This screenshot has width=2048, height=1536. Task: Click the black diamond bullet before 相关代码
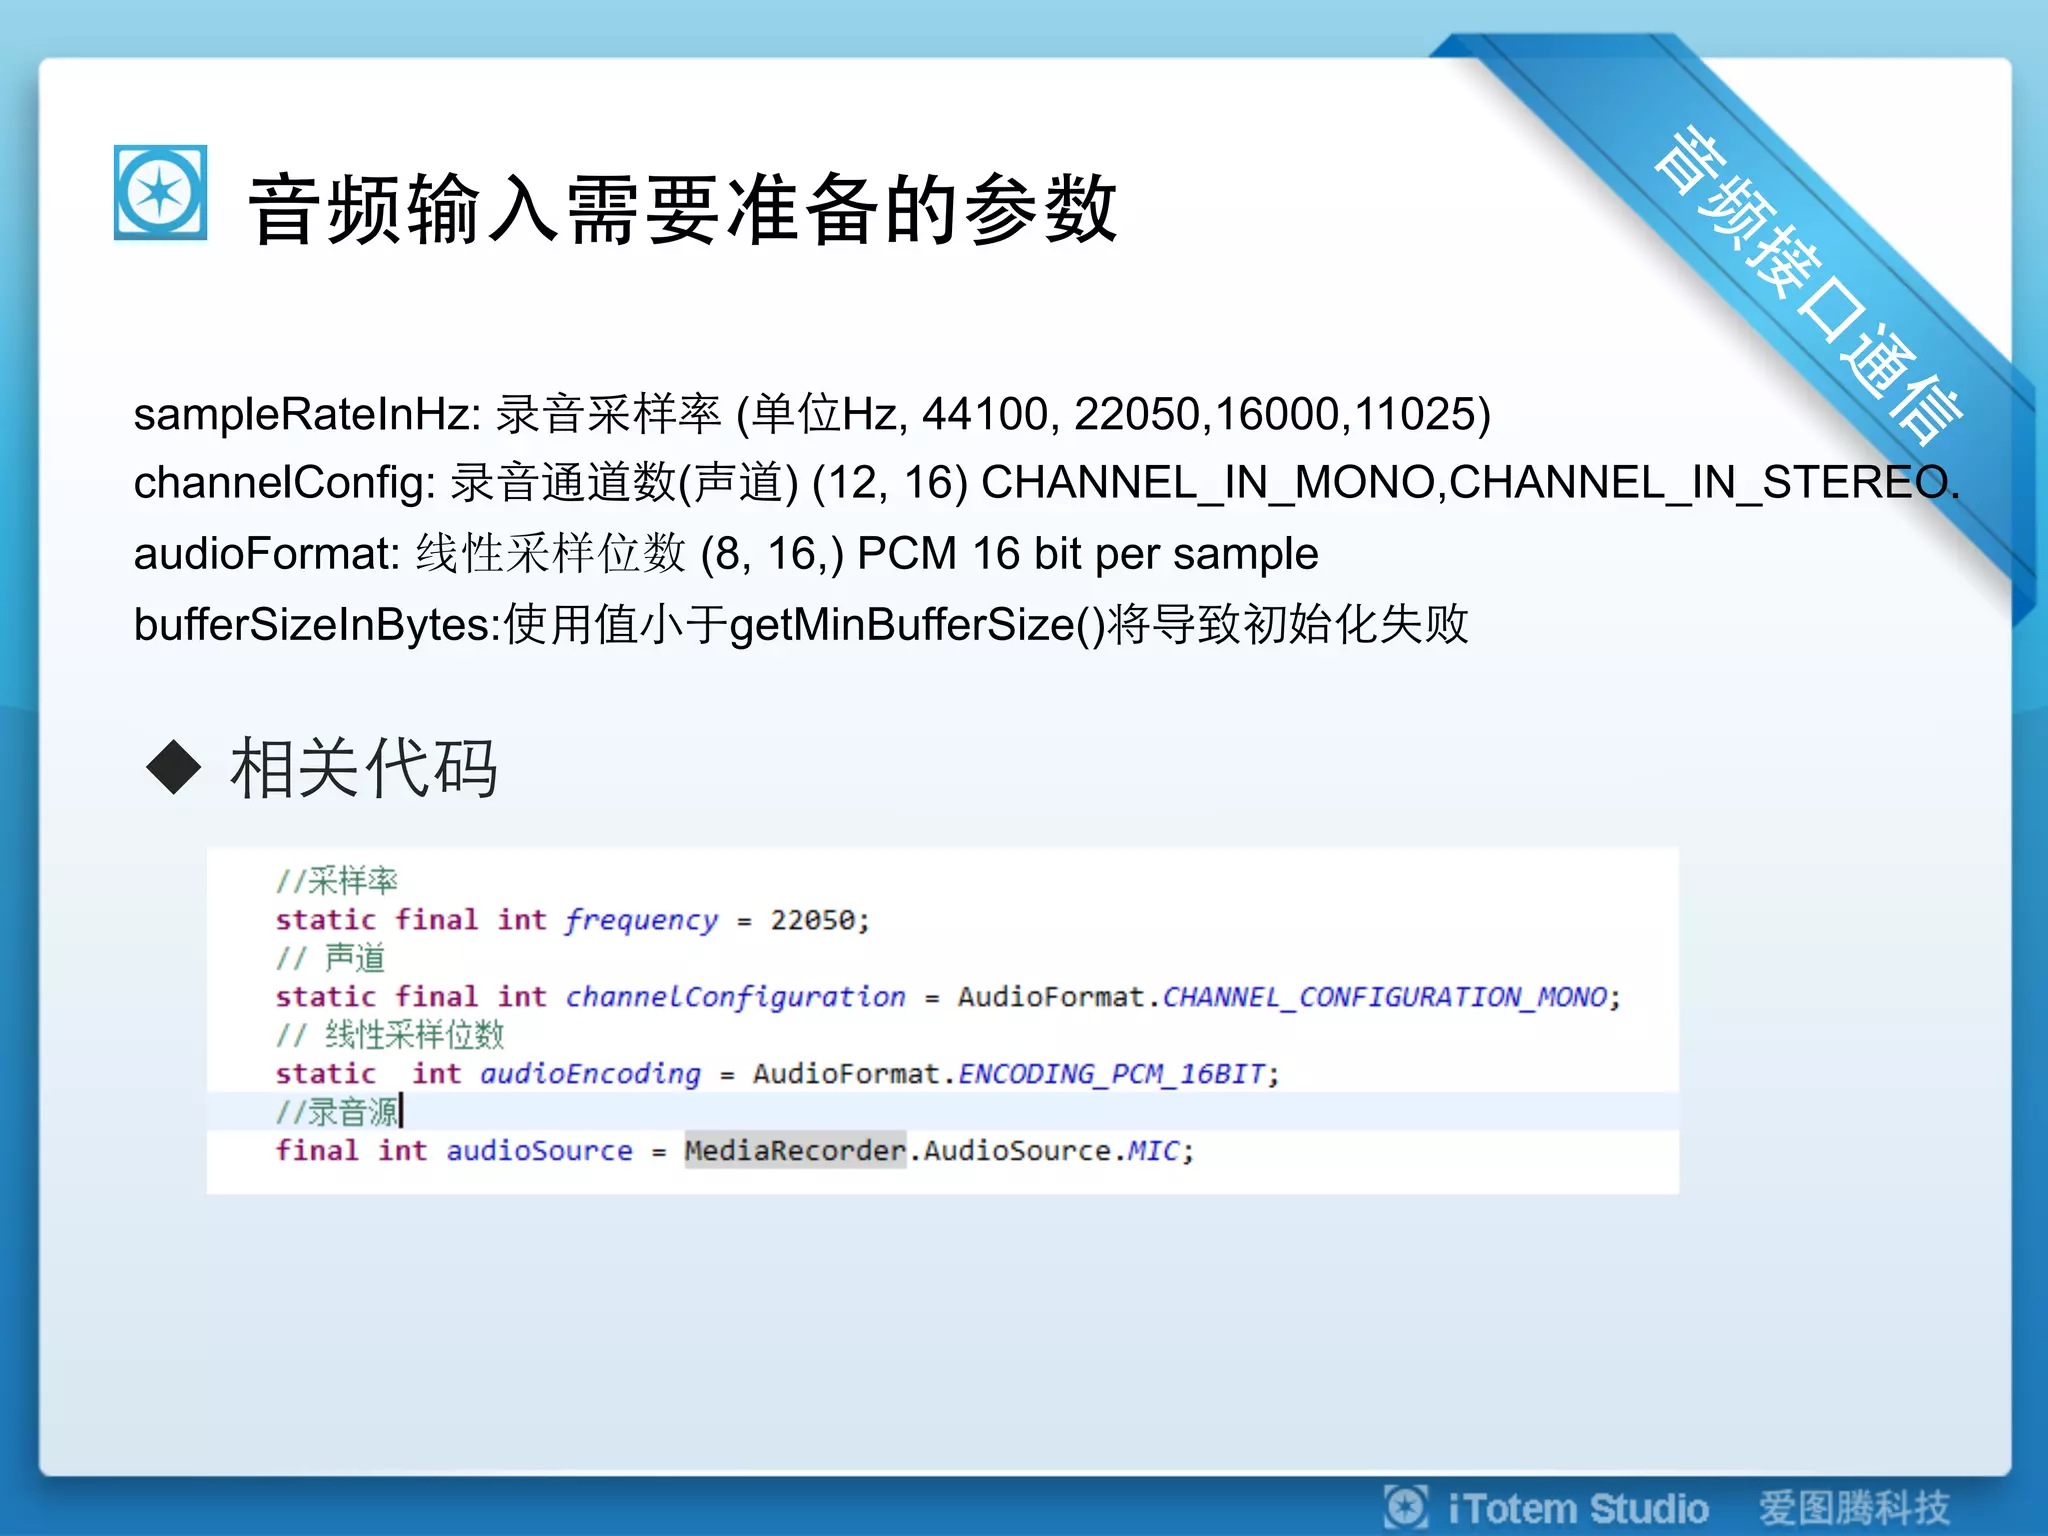(174, 767)
